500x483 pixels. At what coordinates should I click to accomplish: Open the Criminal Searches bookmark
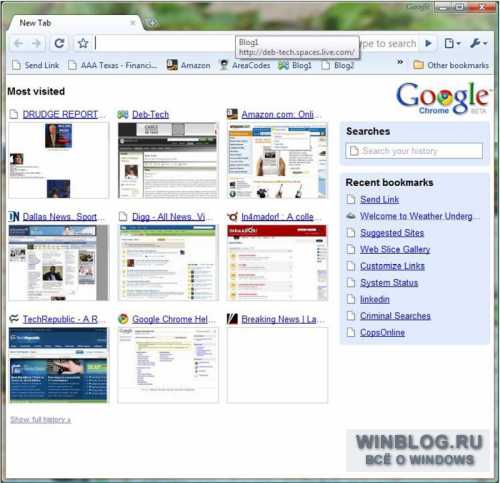click(395, 316)
